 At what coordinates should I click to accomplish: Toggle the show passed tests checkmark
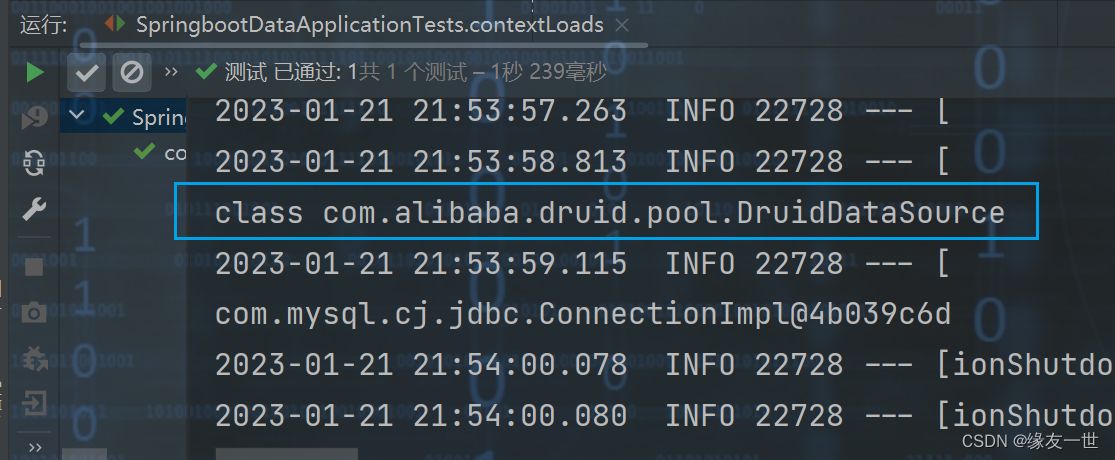coord(87,72)
